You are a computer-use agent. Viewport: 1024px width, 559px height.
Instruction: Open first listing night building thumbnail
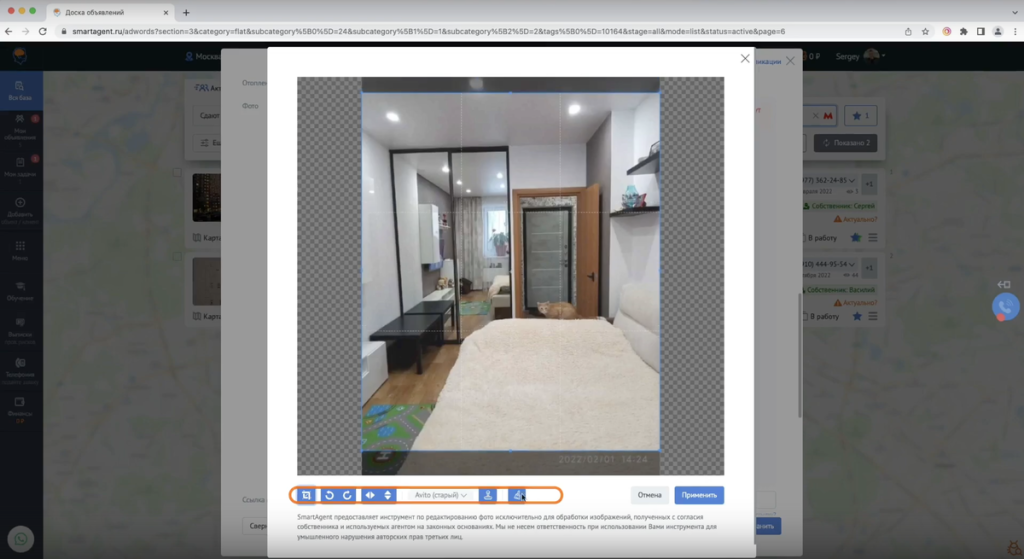pyautogui.click(x=206, y=197)
